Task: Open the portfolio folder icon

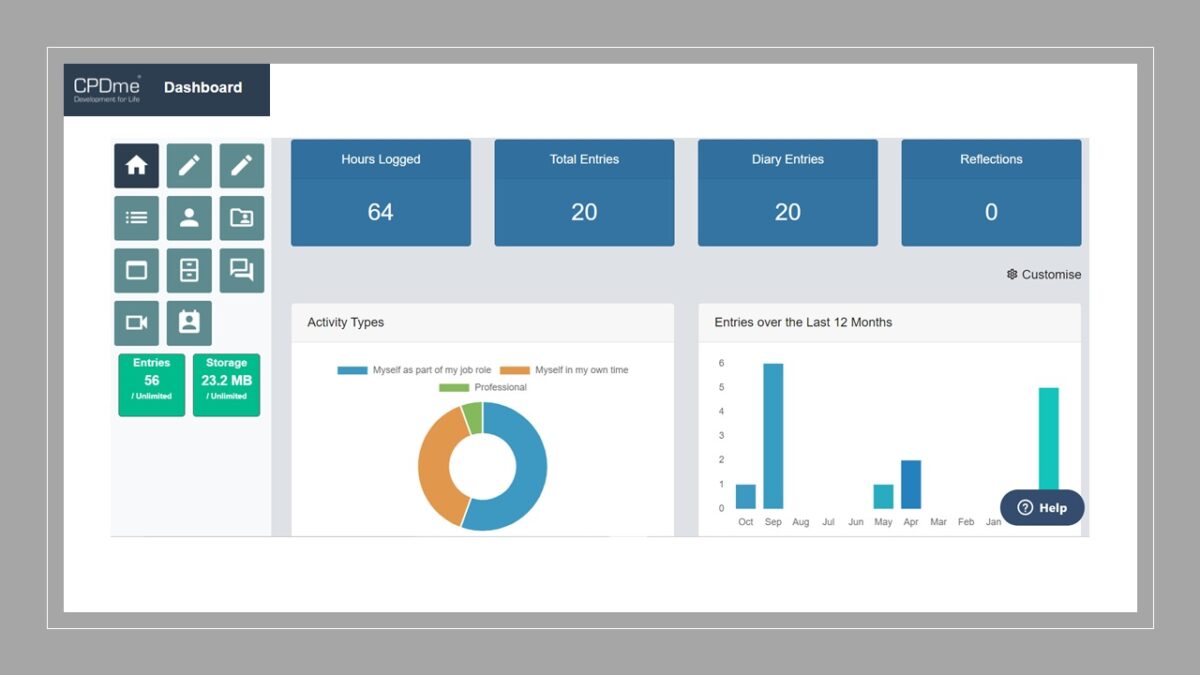Action: [x=241, y=218]
